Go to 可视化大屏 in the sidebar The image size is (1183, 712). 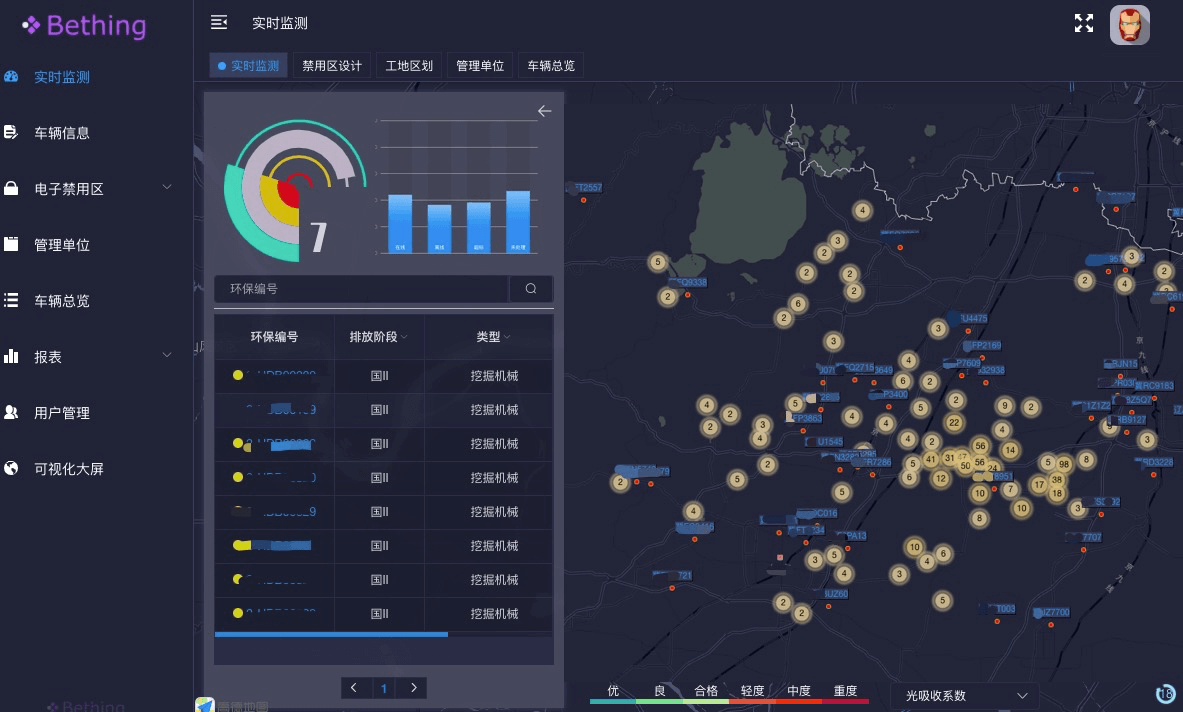click(x=69, y=469)
